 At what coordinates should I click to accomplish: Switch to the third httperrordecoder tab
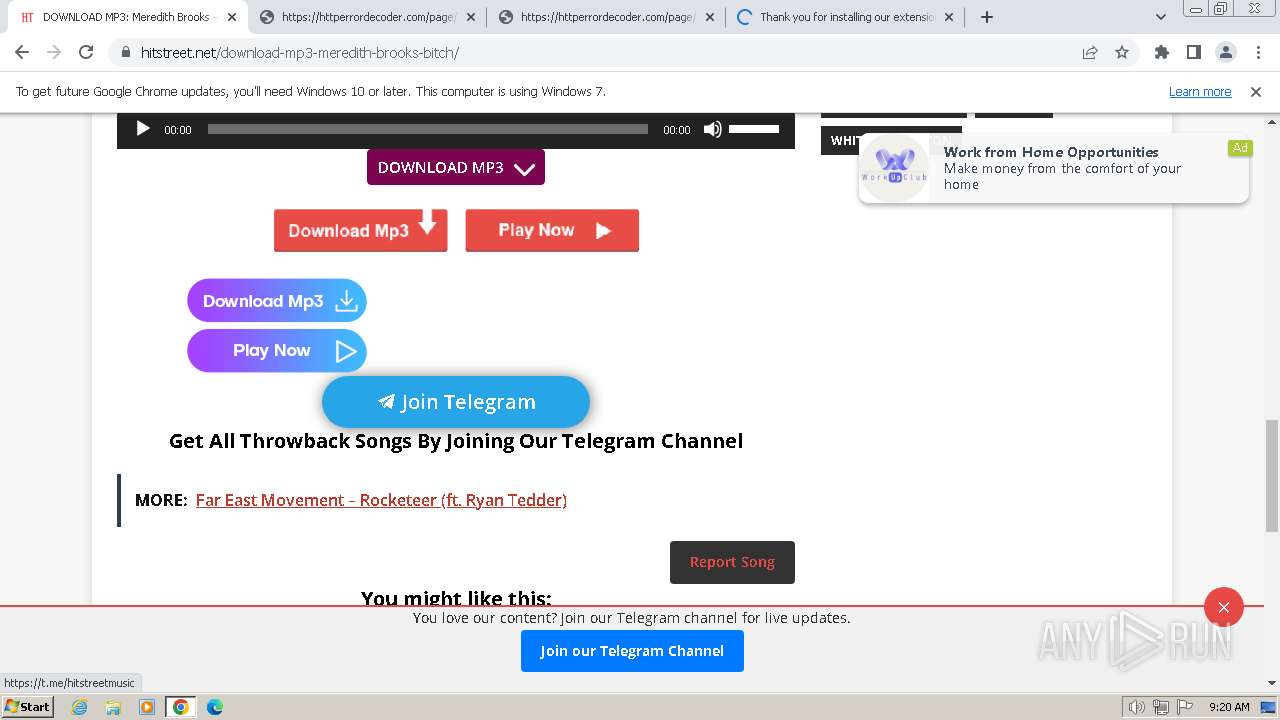pos(606,17)
